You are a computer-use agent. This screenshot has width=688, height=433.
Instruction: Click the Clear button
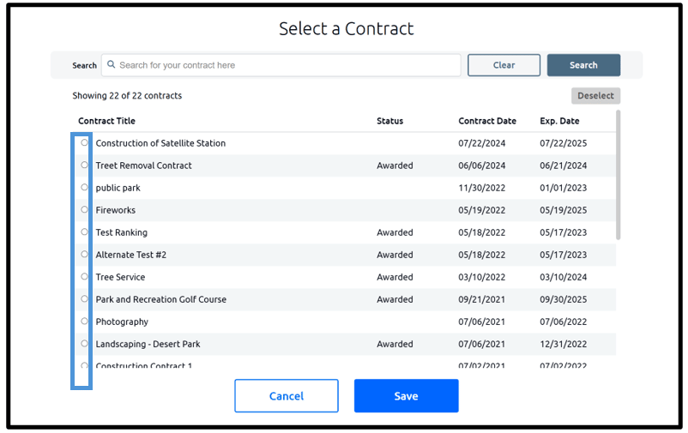pos(504,65)
